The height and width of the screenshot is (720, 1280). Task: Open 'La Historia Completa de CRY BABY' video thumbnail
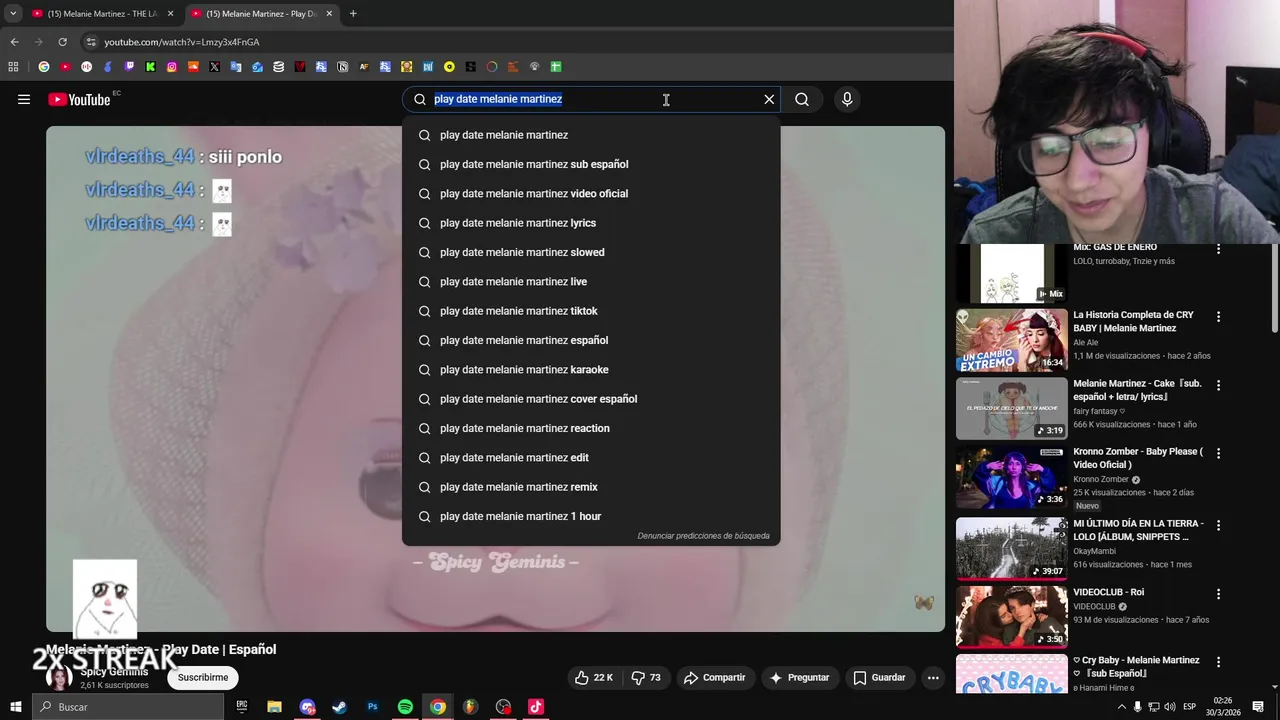pyautogui.click(x=1012, y=340)
